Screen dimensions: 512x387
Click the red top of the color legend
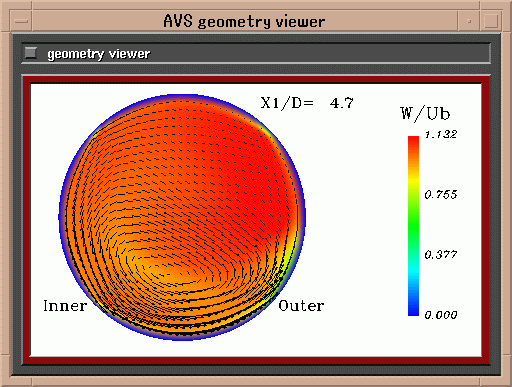point(413,144)
